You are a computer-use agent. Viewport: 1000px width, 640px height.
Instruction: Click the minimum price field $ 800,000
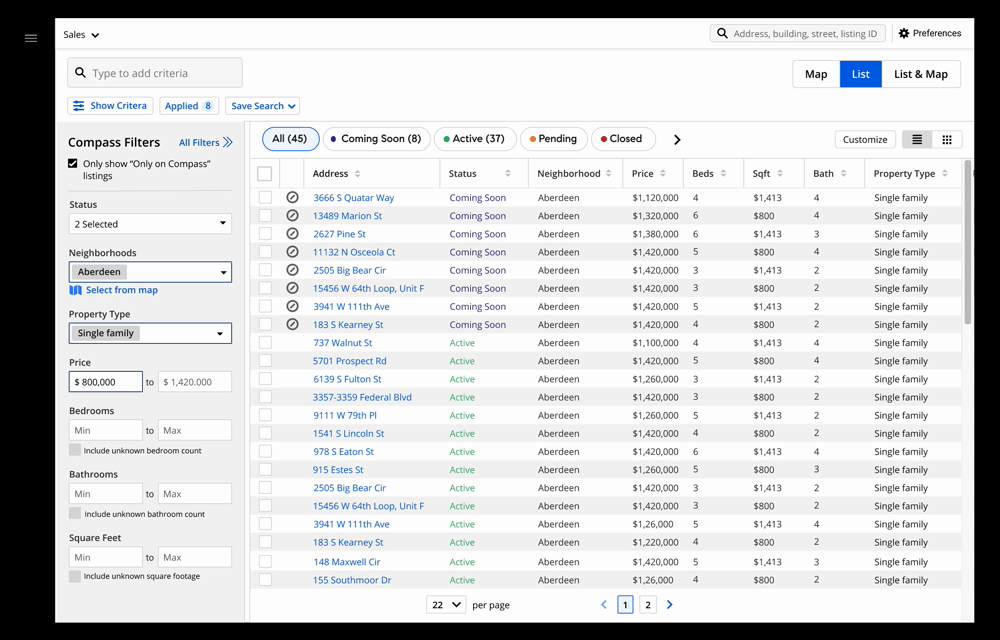pos(106,382)
